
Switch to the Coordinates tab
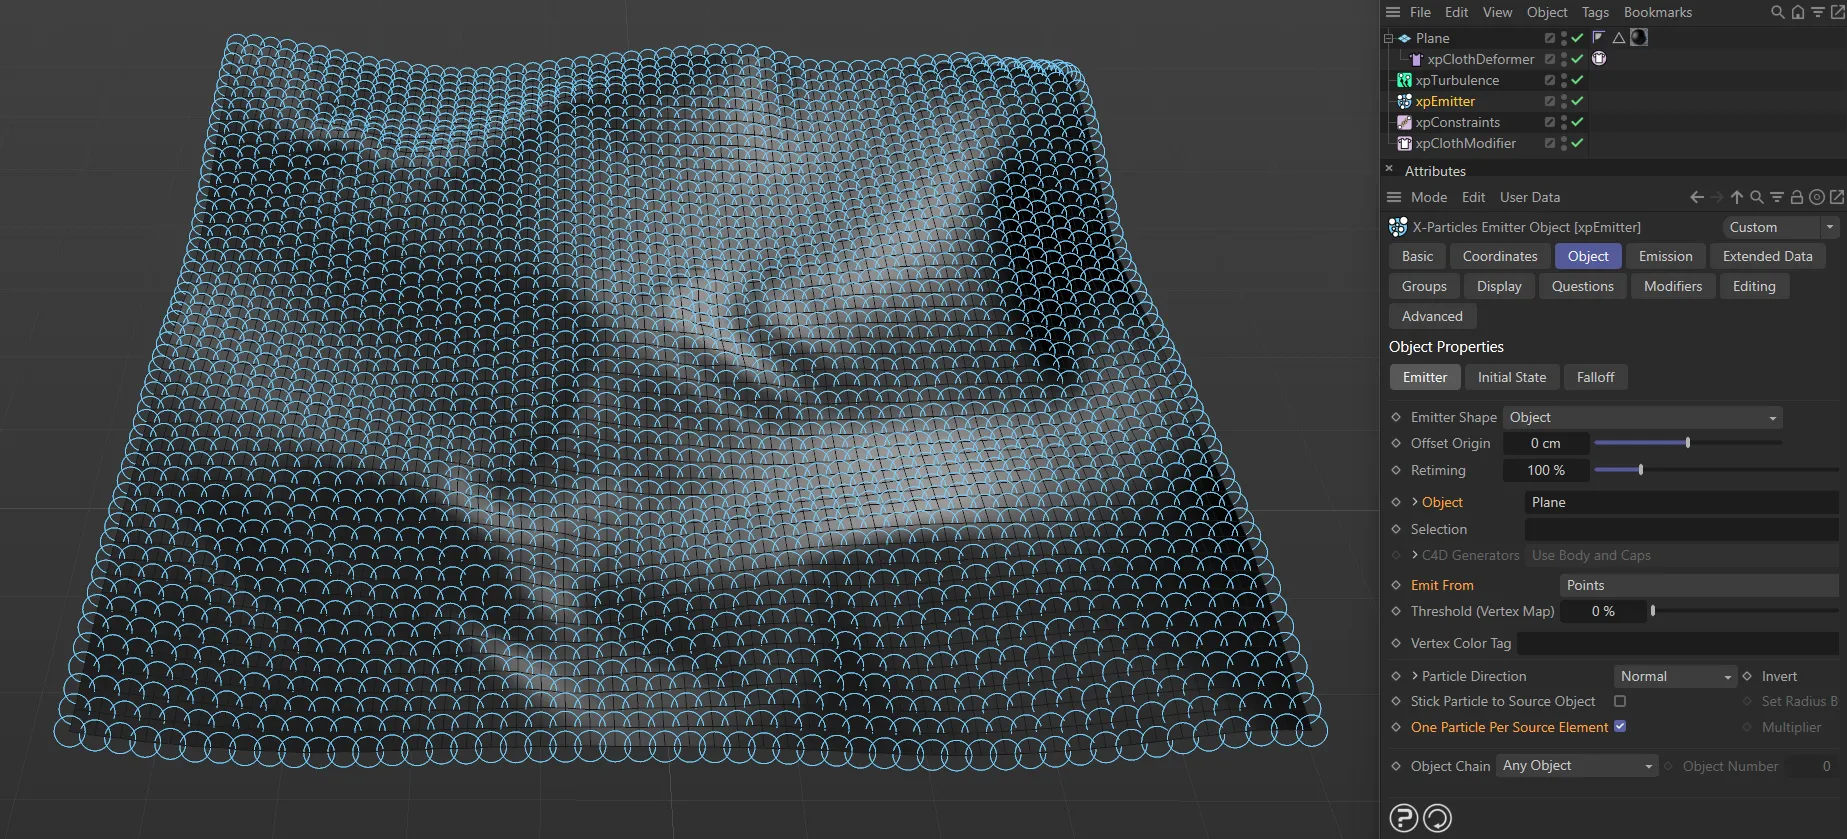coord(1500,256)
